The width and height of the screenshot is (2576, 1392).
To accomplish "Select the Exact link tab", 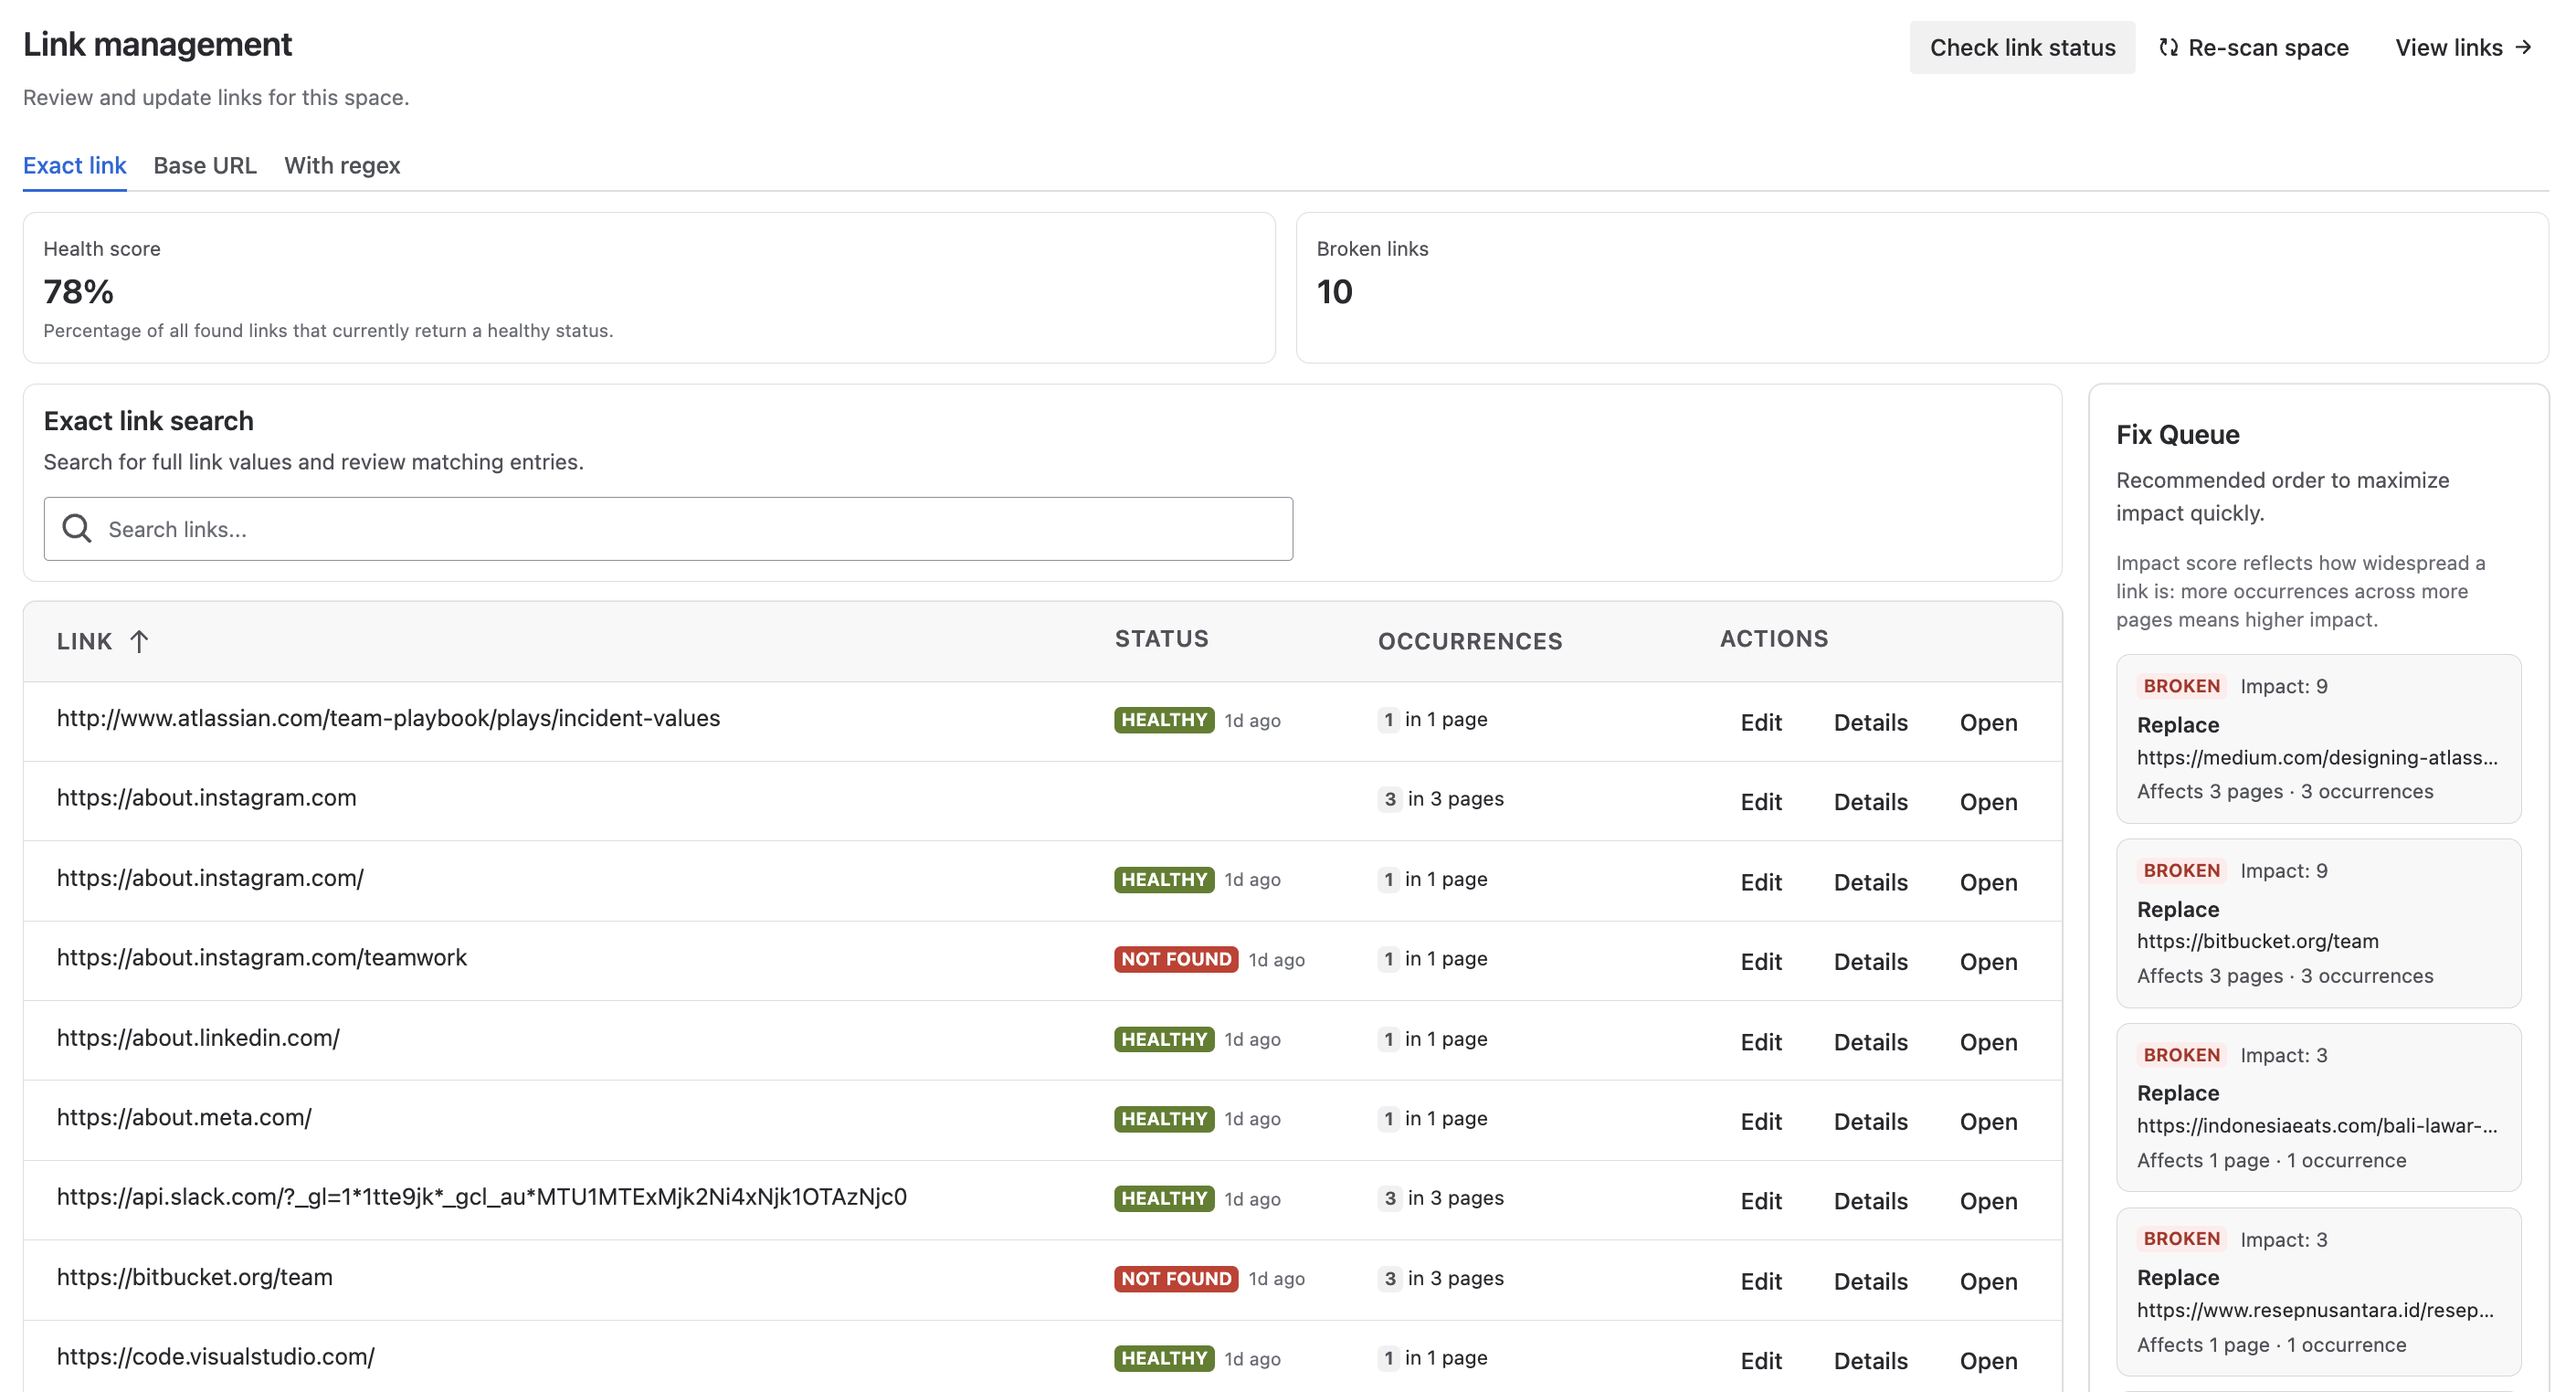I will click(x=74, y=165).
